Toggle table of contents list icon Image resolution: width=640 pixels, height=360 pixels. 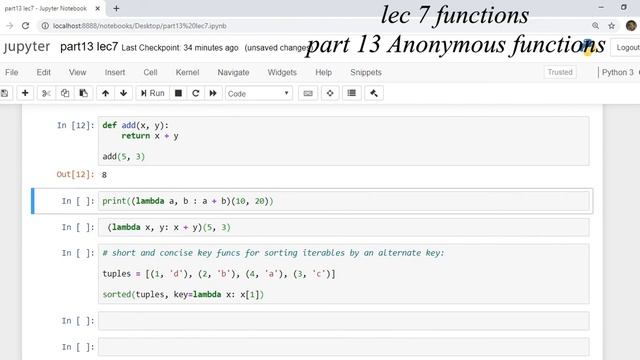coord(351,93)
